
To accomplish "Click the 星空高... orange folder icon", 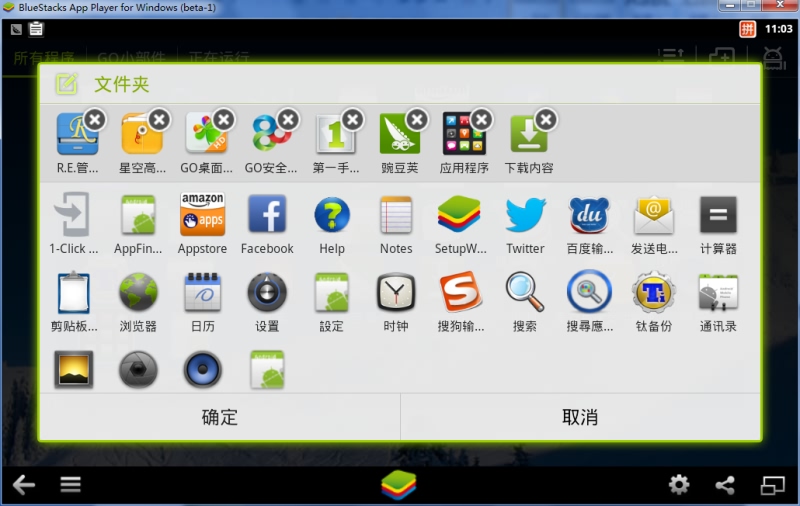I will pyautogui.click(x=141, y=135).
